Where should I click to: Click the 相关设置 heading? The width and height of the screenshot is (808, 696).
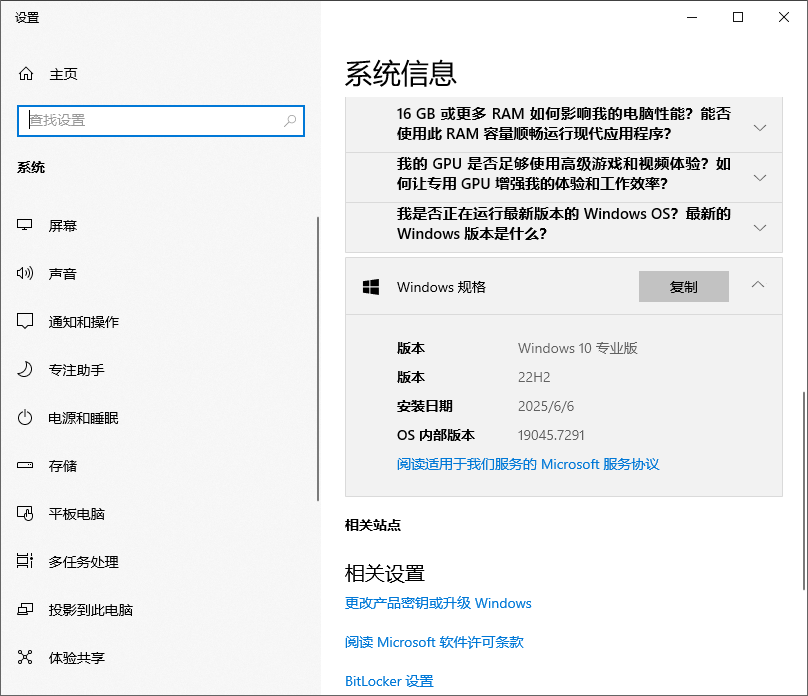coord(384,573)
